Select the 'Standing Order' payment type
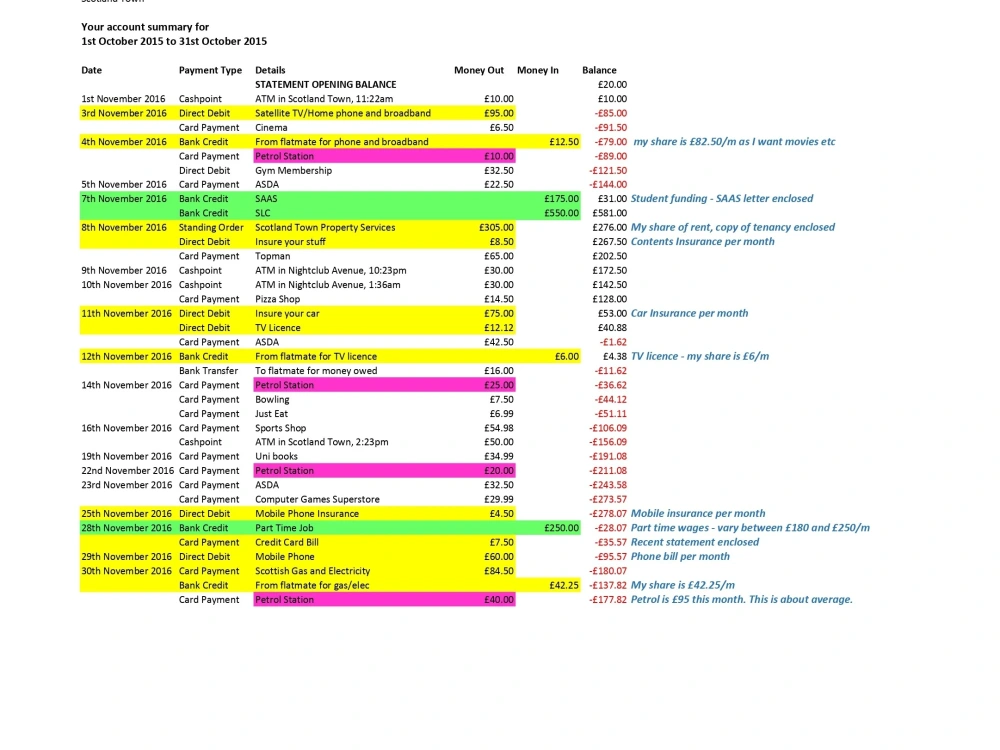The width and height of the screenshot is (1000, 750). tap(211, 227)
